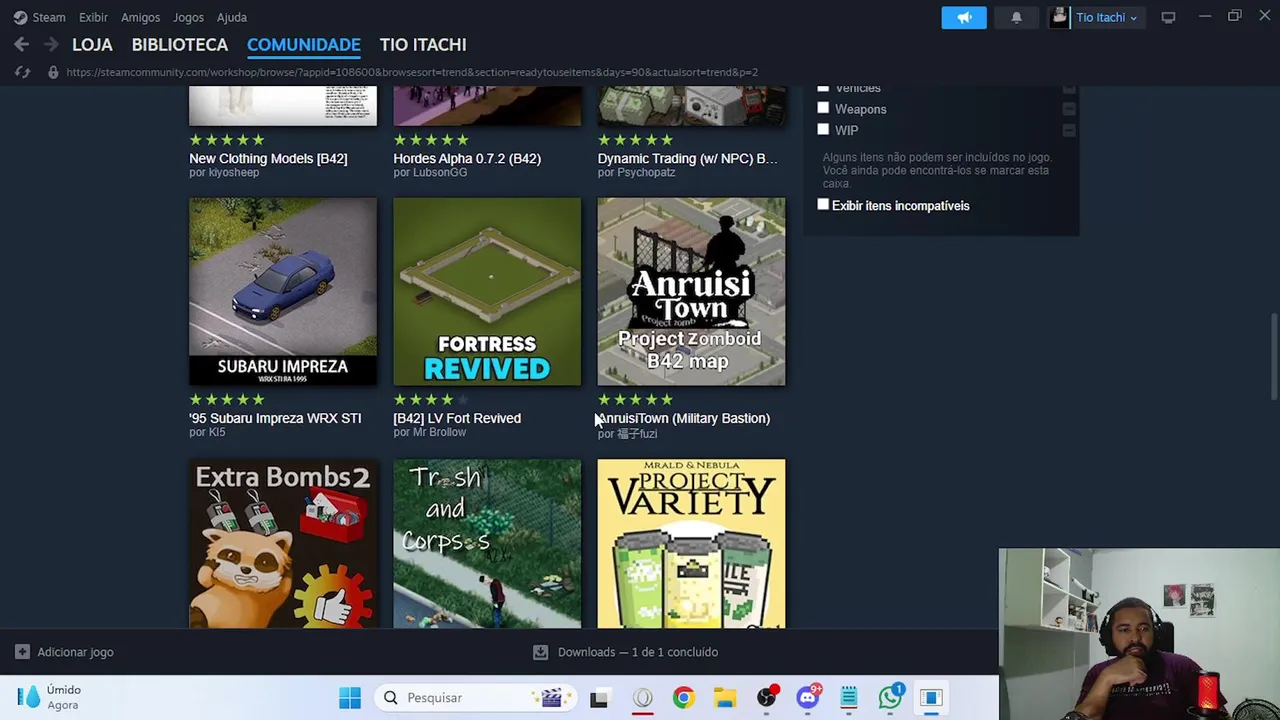Visit author KI5's profile
This screenshot has height=720, width=1280.
tap(216, 432)
